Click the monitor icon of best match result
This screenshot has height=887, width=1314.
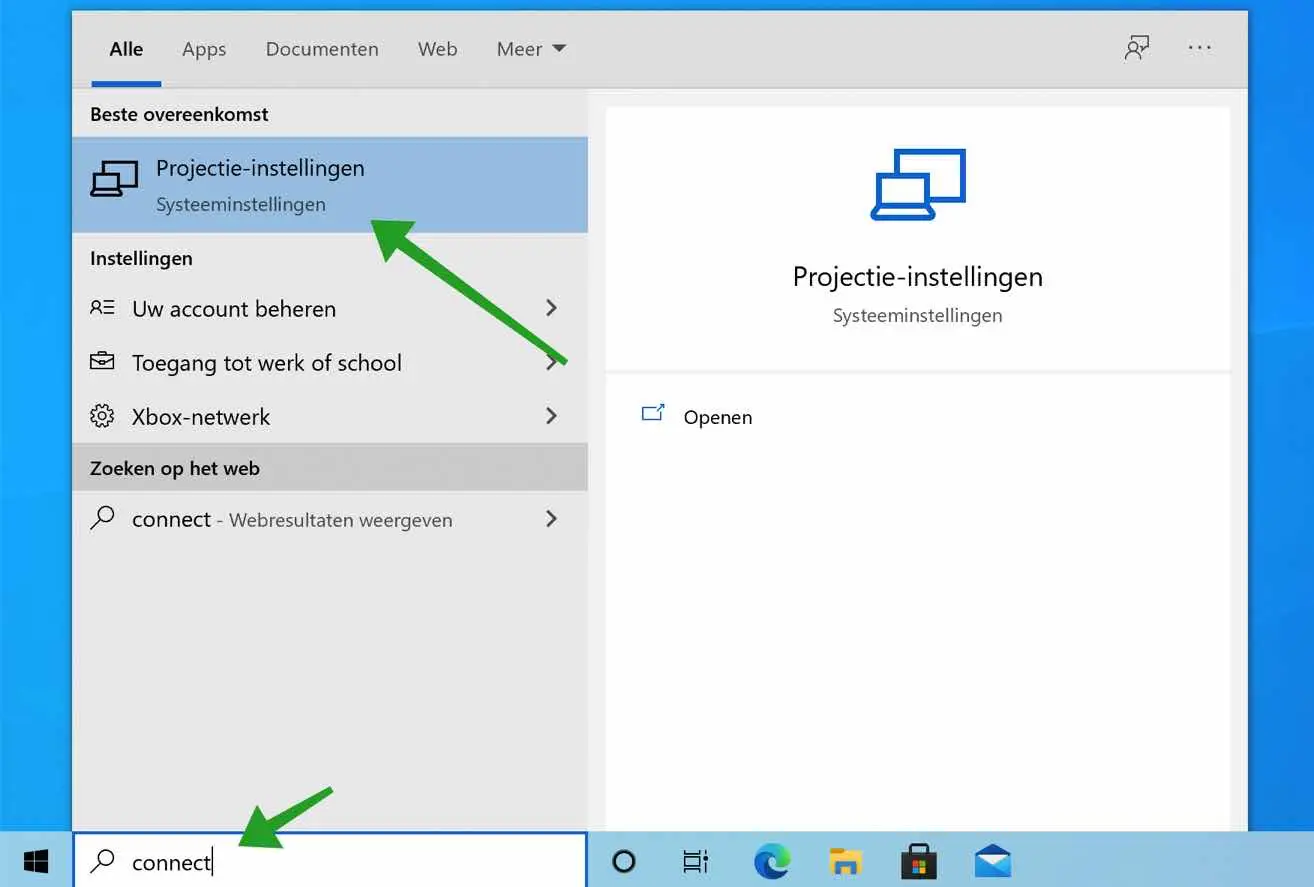tap(114, 180)
